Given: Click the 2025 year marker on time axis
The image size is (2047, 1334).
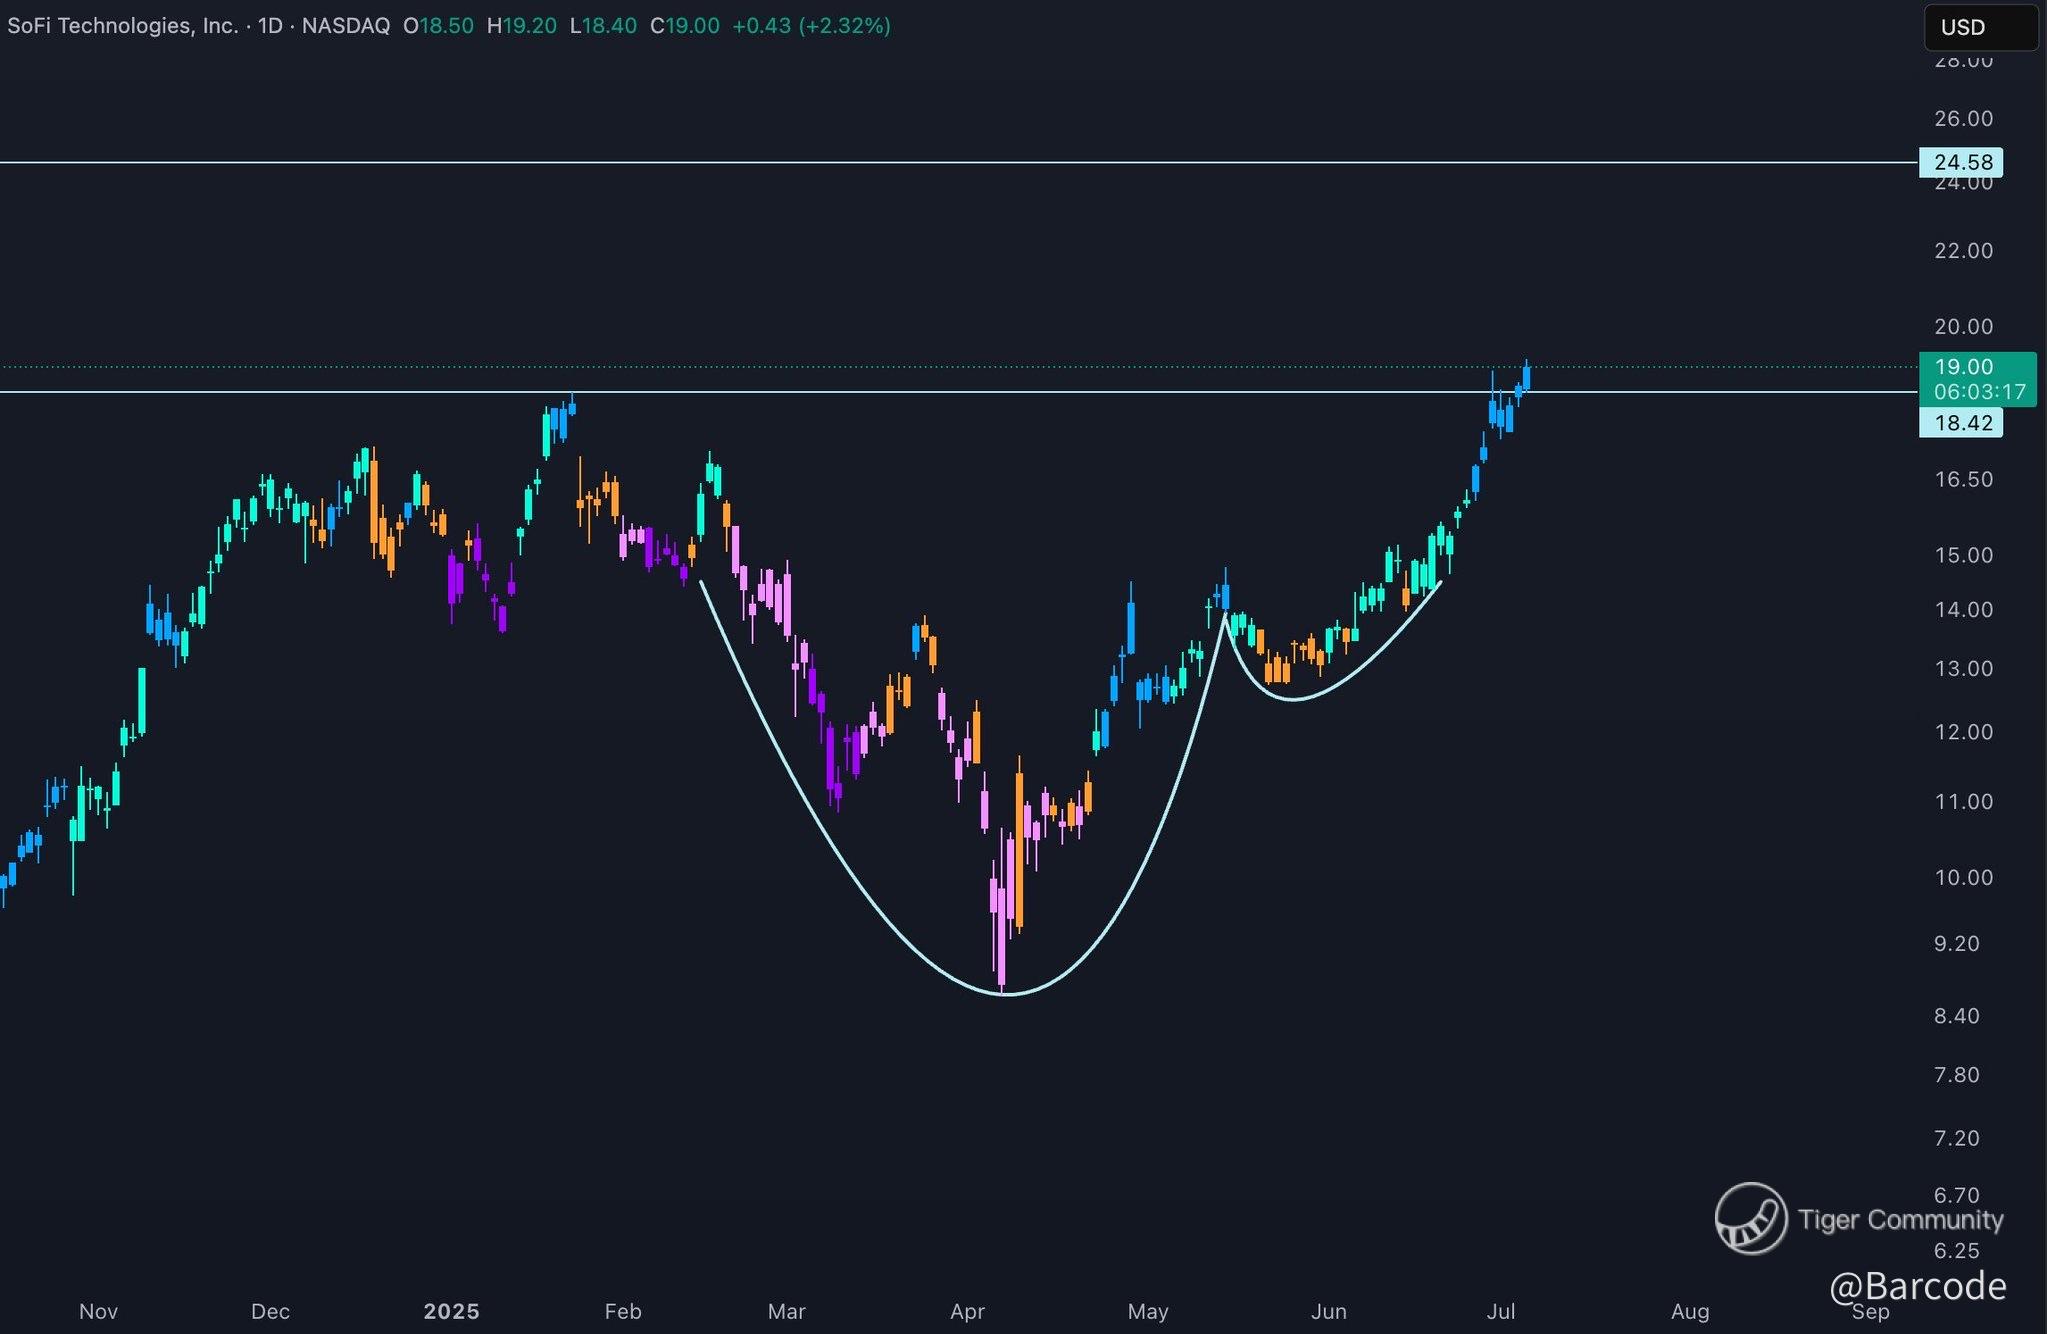Looking at the screenshot, I should tap(451, 1311).
